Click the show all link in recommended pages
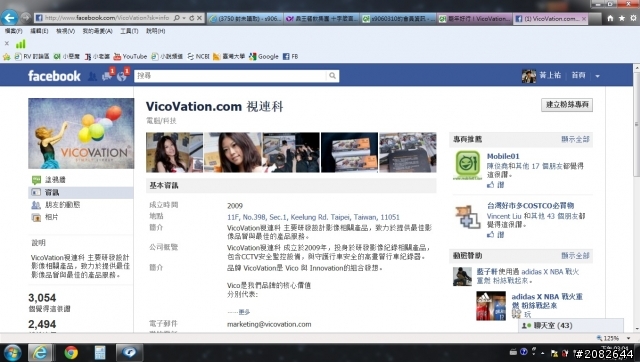 click(575, 139)
